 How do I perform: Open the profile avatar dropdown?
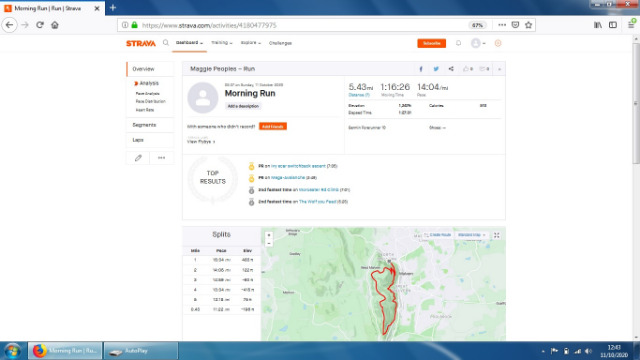point(478,43)
